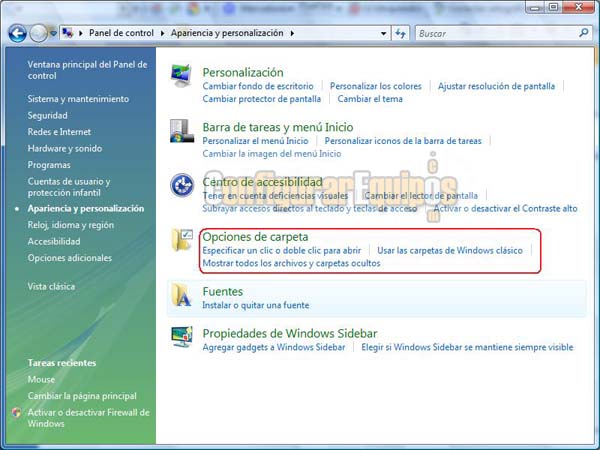The height and width of the screenshot is (450, 600).
Task: Expand arrow after Panel de control breadcrumb
Action: pos(162,33)
